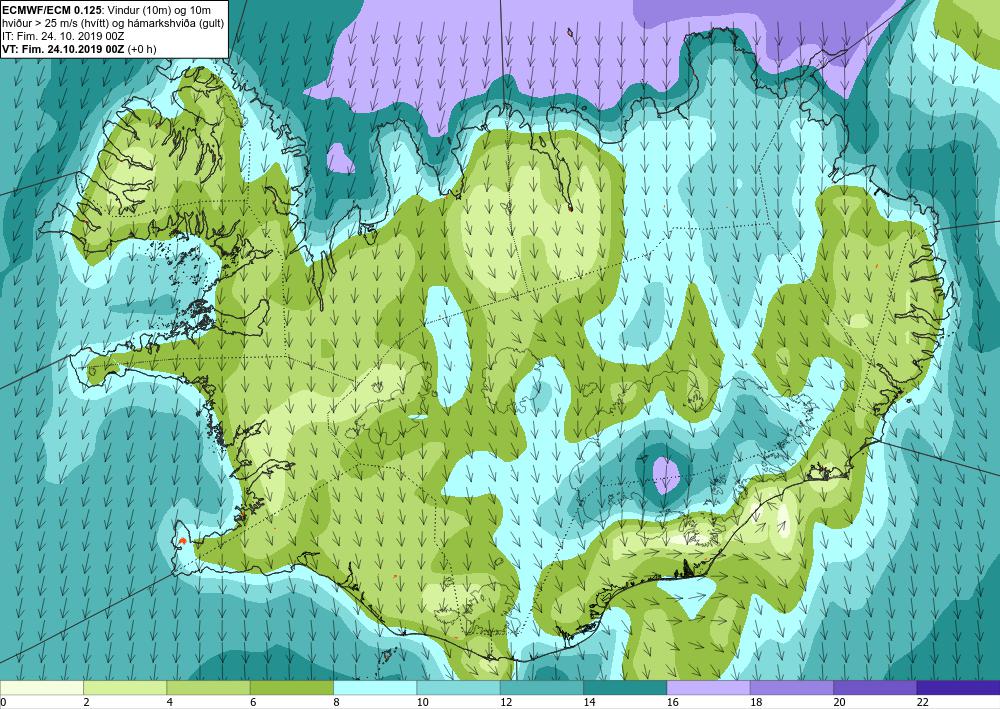Click the legend scale label "12"
The image size is (1000, 709).
505,702
